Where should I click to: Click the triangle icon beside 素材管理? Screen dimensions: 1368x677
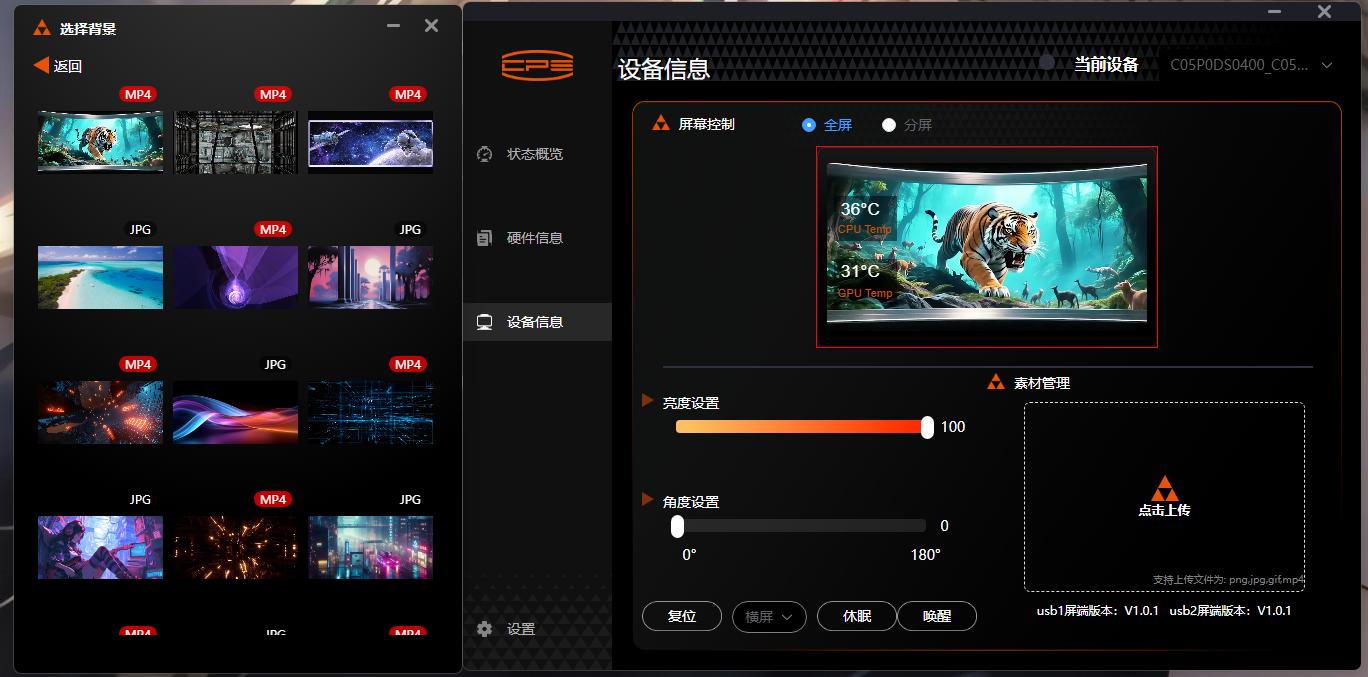tap(996, 382)
